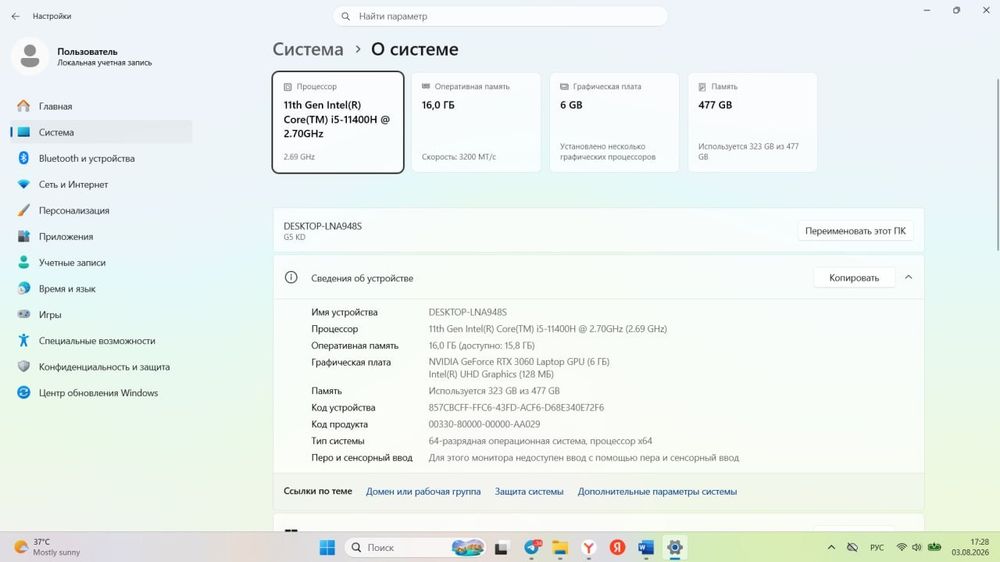
Task: Open Приложения settings
Action: [x=101, y=237]
